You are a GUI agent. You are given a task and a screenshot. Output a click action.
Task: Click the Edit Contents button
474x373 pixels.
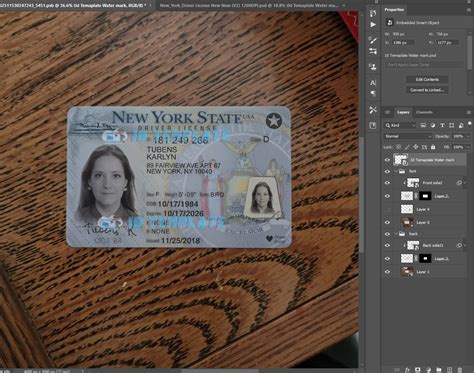click(x=427, y=80)
